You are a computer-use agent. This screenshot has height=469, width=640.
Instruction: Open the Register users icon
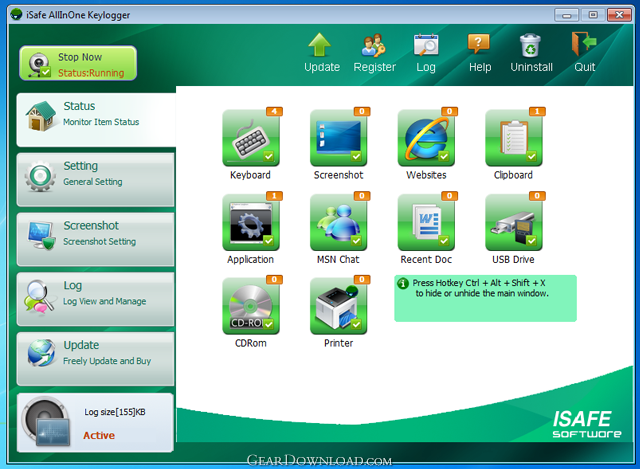pyautogui.click(x=373, y=45)
